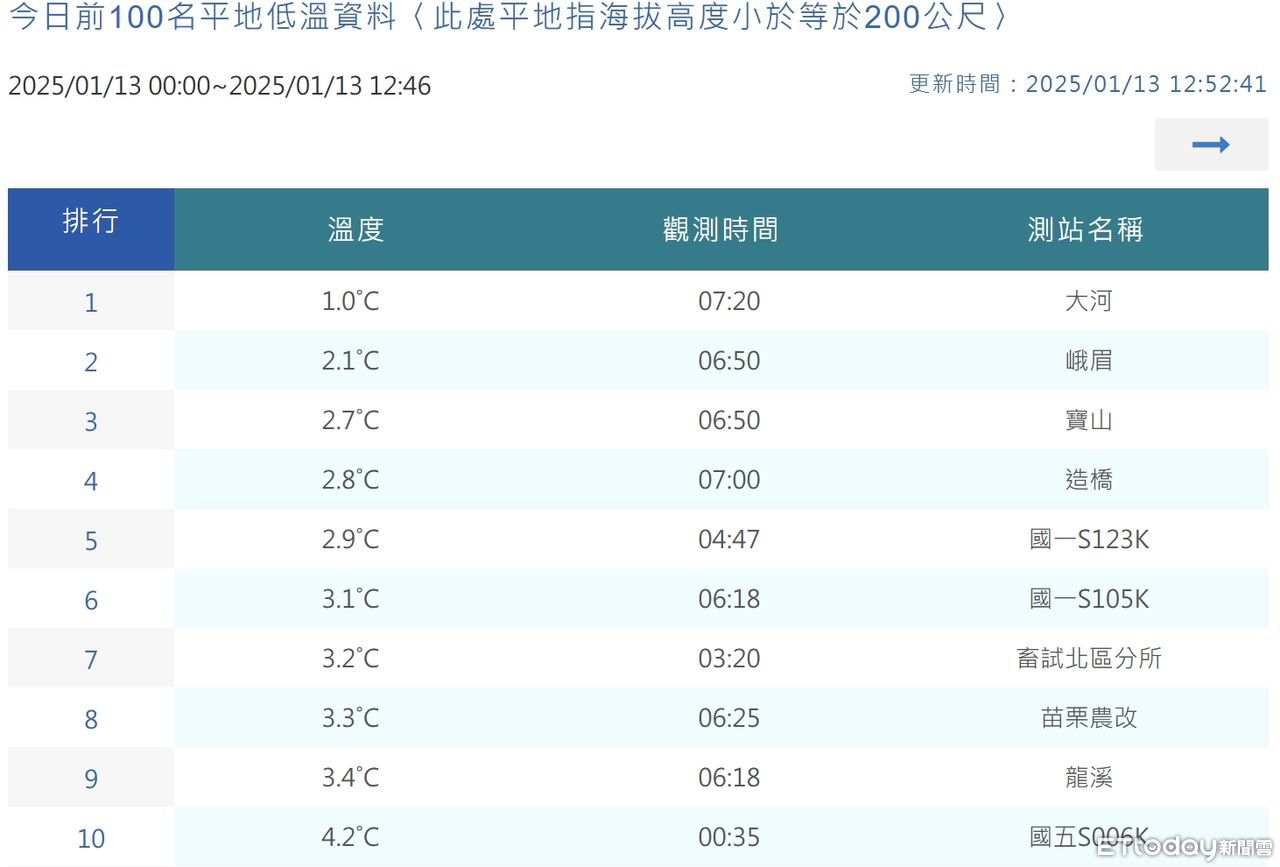Click the 排行 column header
This screenshot has width=1280, height=867.
tap(91, 222)
